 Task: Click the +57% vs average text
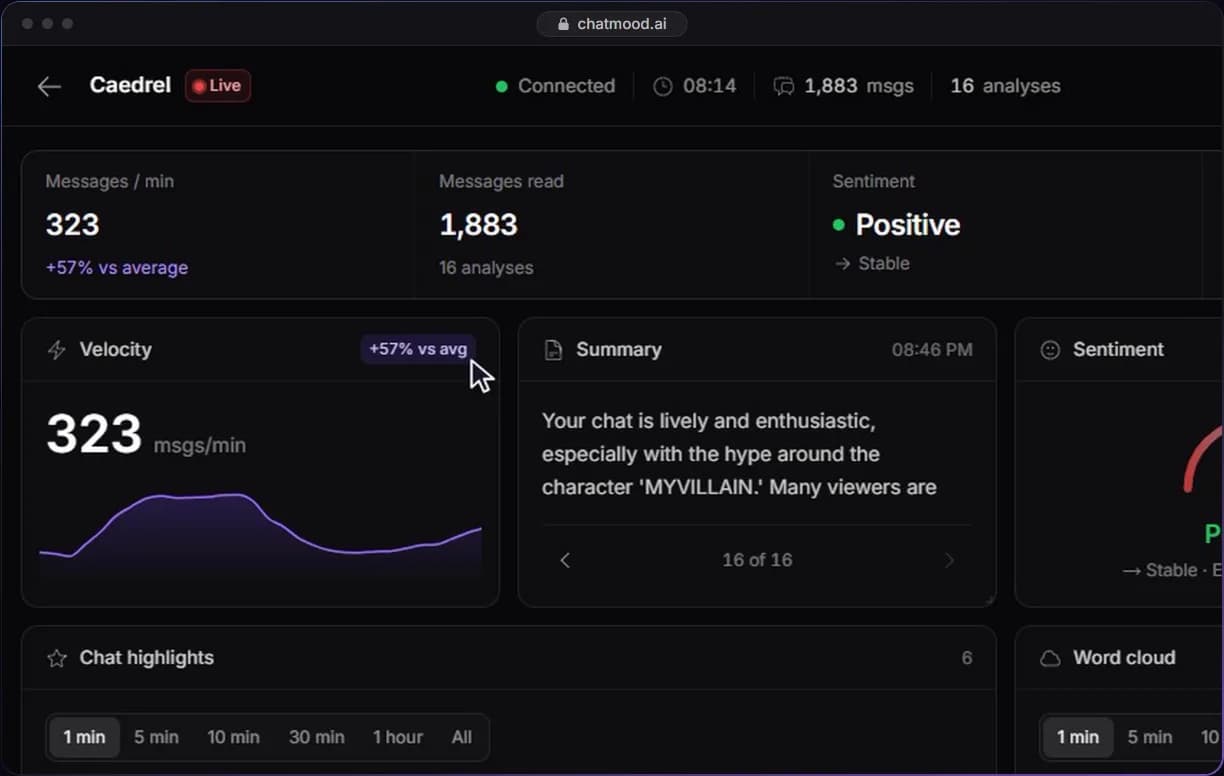tap(117, 268)
